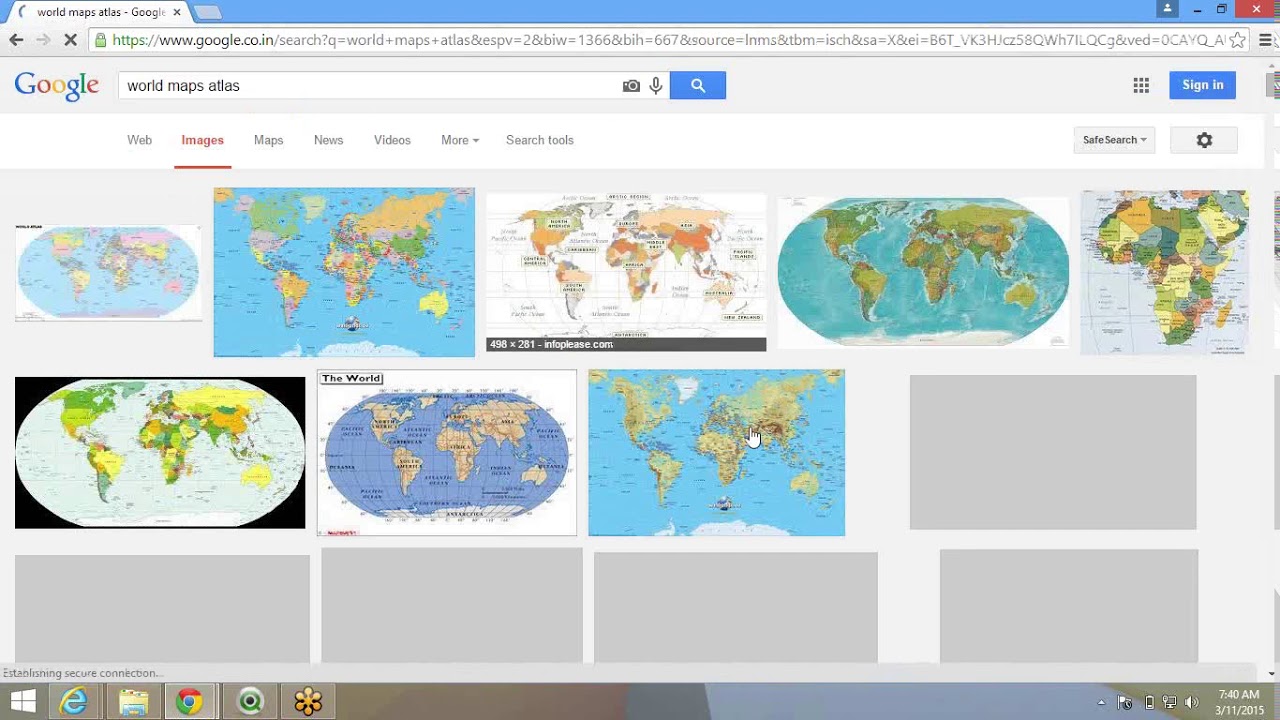Close the world maps atlas tab
The width and height of the screenshot is (1280, 720).
pos(177,12)
